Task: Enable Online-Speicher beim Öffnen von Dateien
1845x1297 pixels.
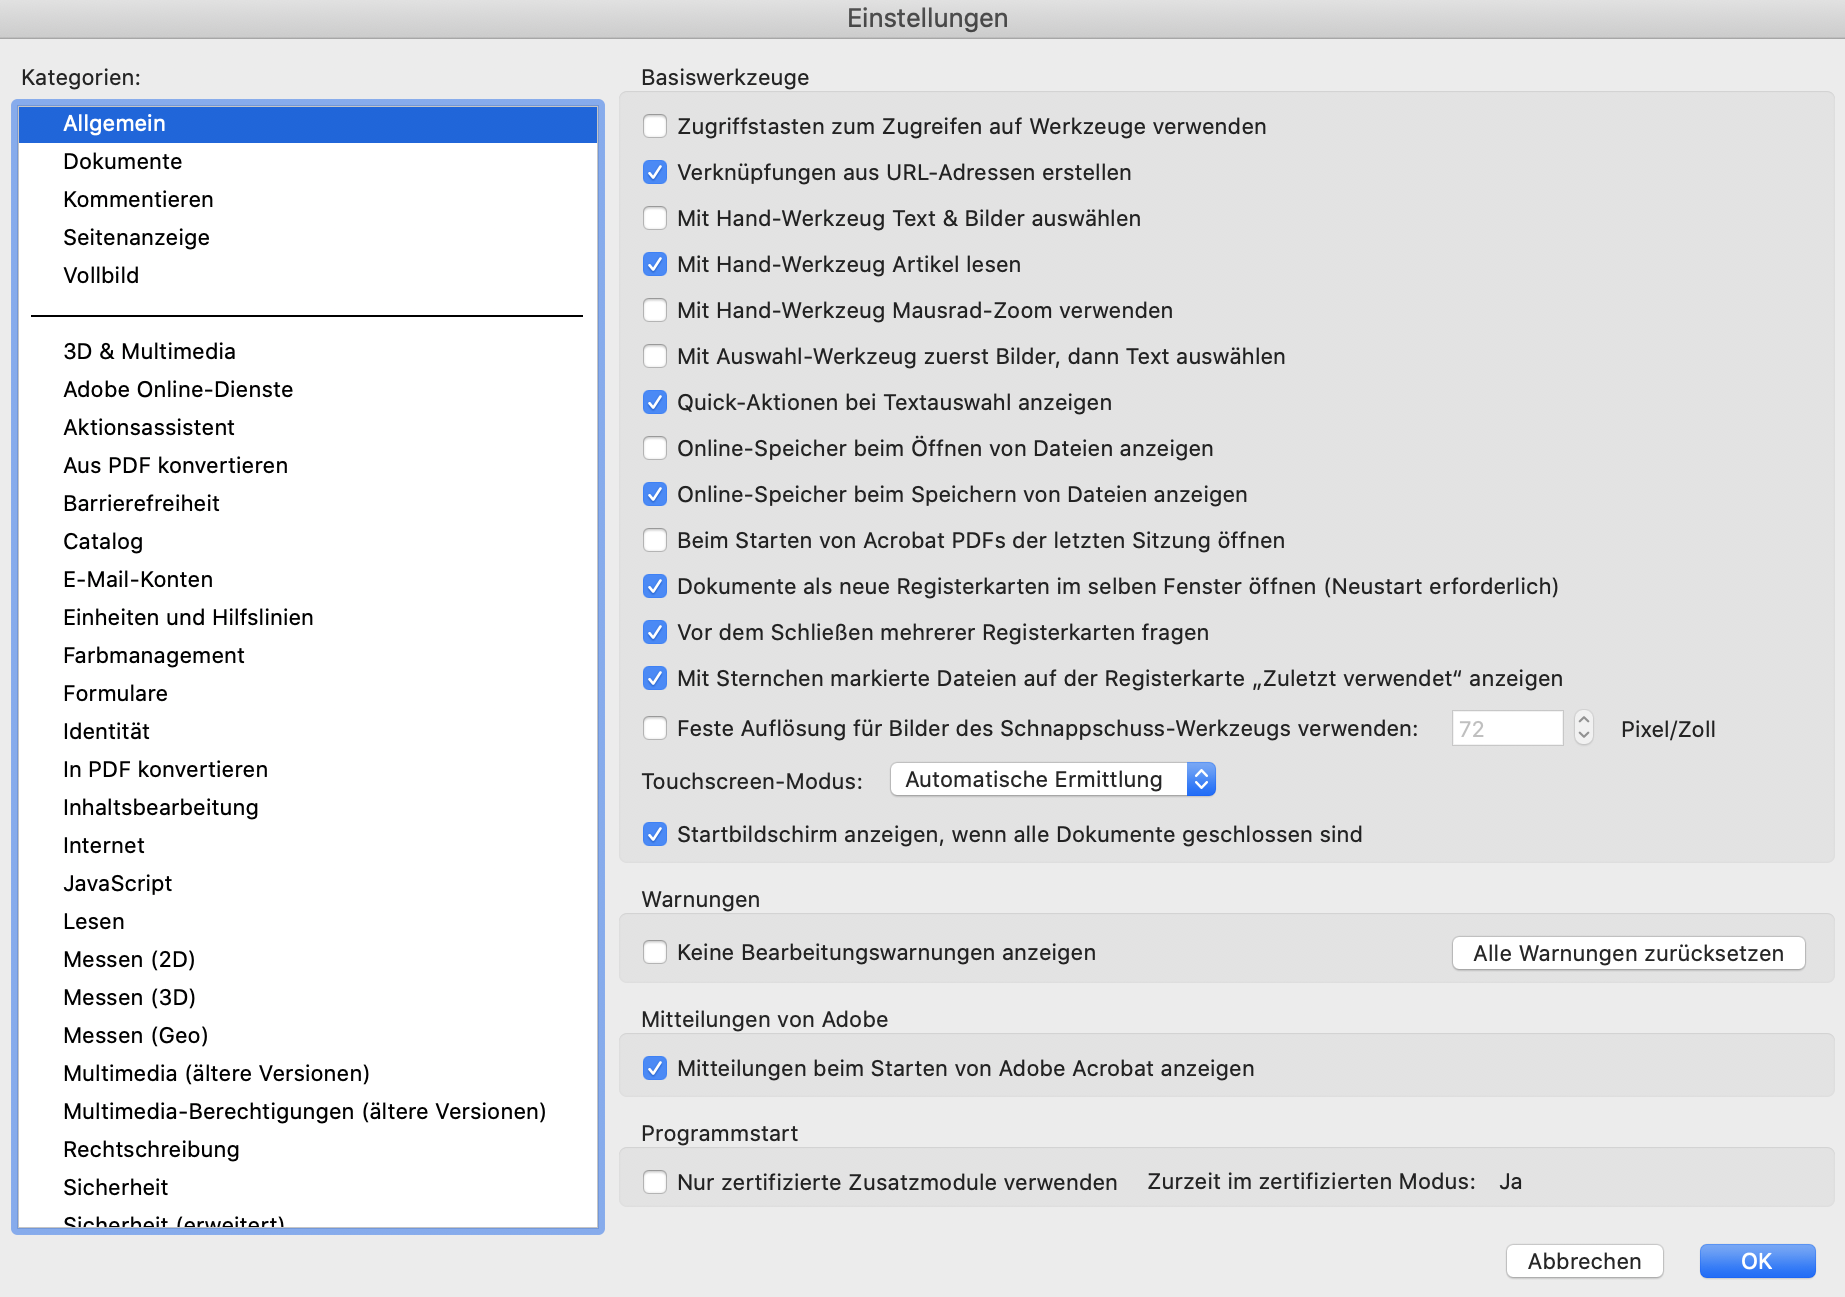Action: 655,448
